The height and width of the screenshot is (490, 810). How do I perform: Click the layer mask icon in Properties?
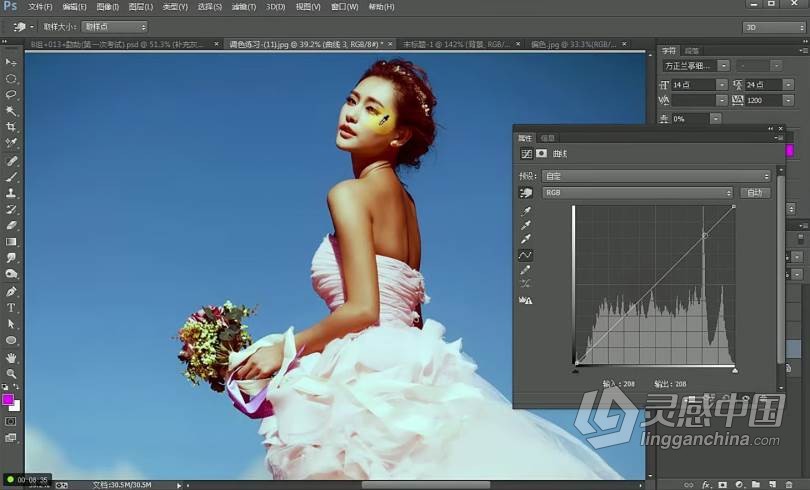click(x=541, y=153)
